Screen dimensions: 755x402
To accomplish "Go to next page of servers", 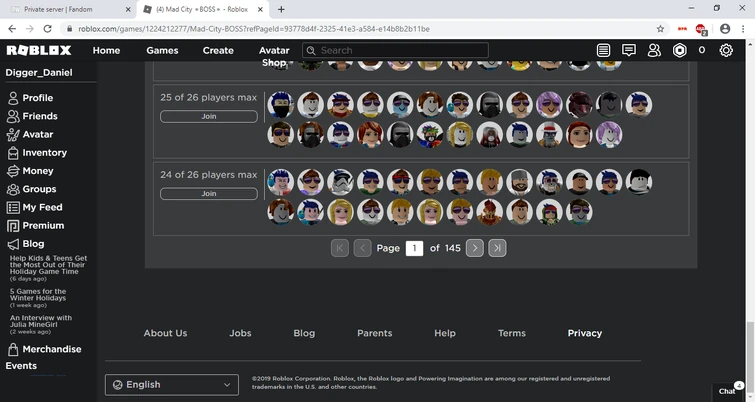I will pyautogui.click(x=475, y=248).
